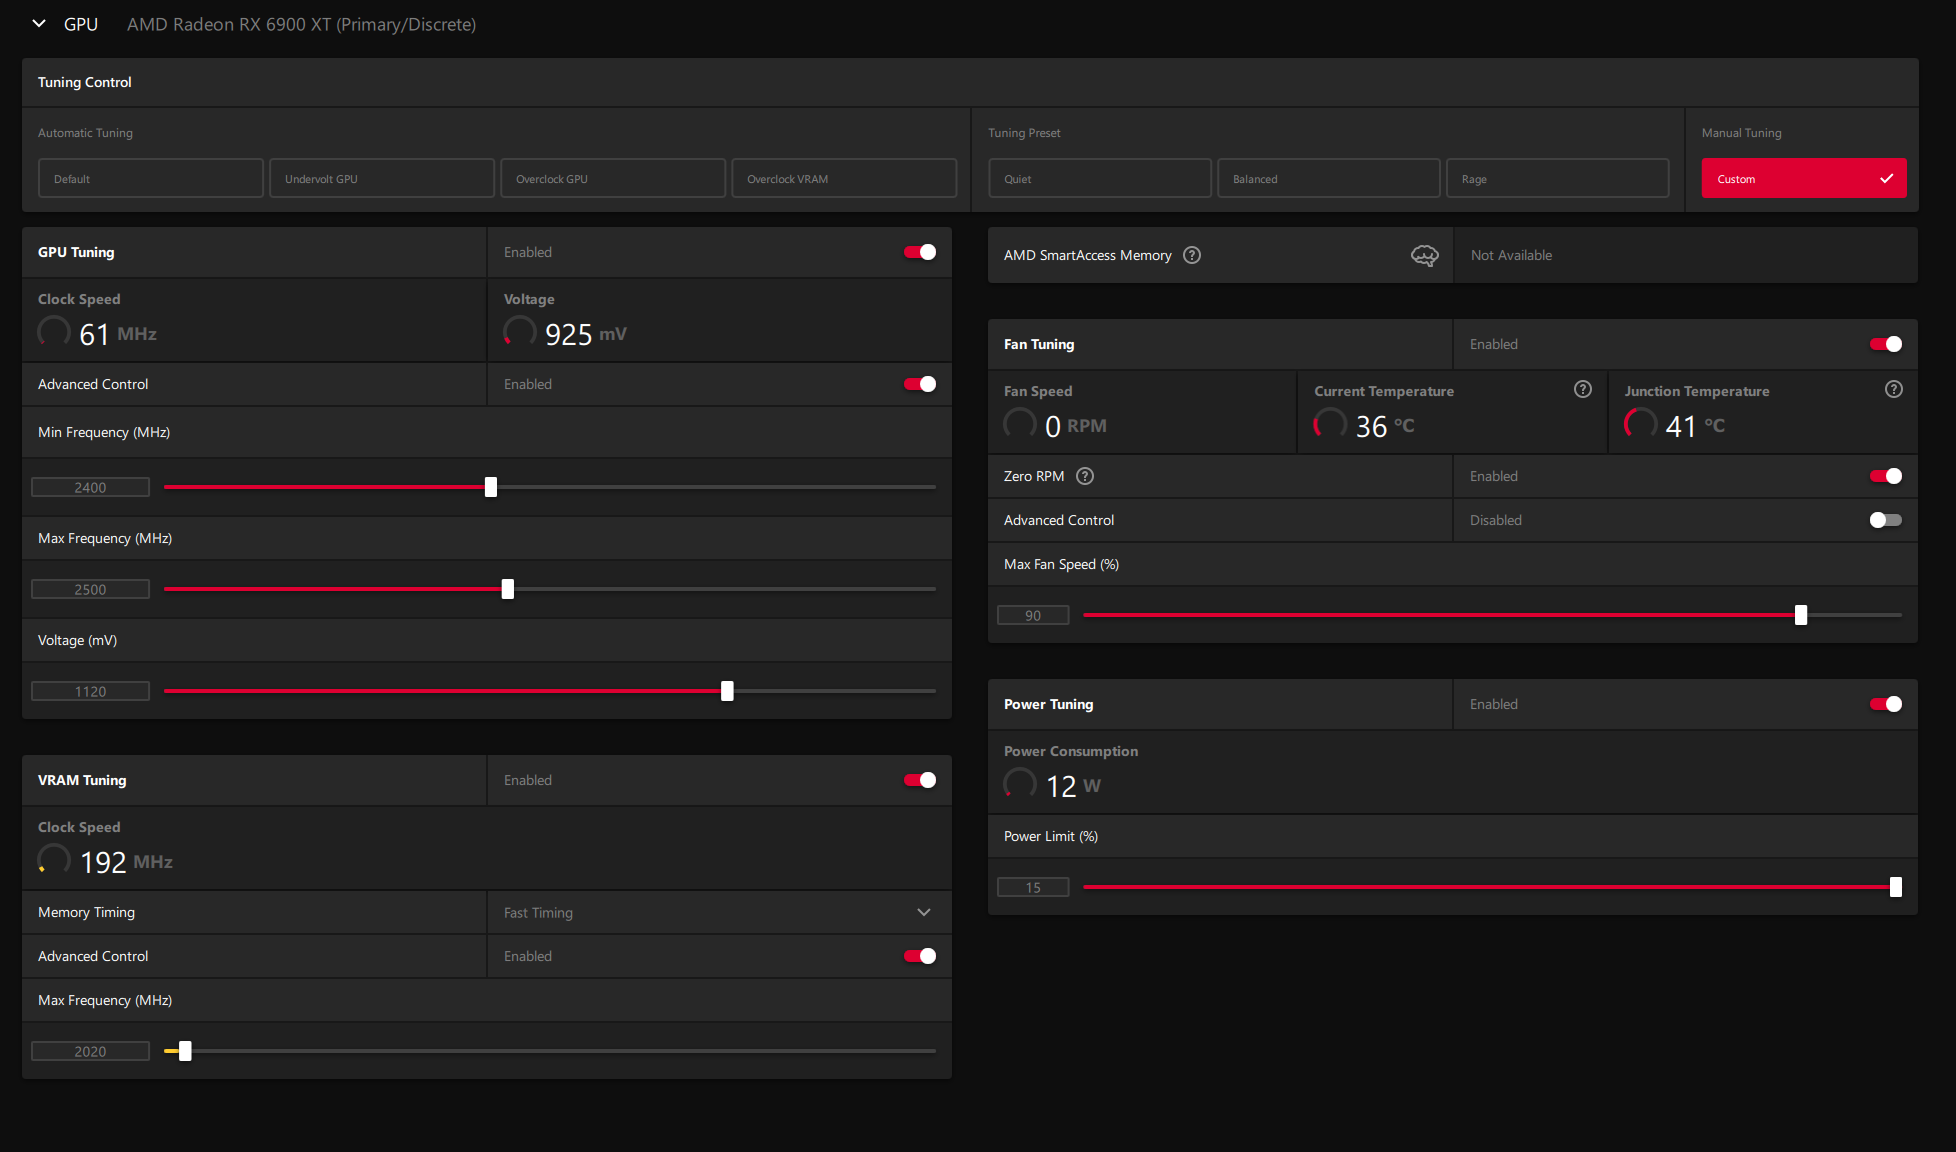Click the '925 mV' voltage reading
This screenshot has height=1152, width=1956.
(x=585, y=334)
